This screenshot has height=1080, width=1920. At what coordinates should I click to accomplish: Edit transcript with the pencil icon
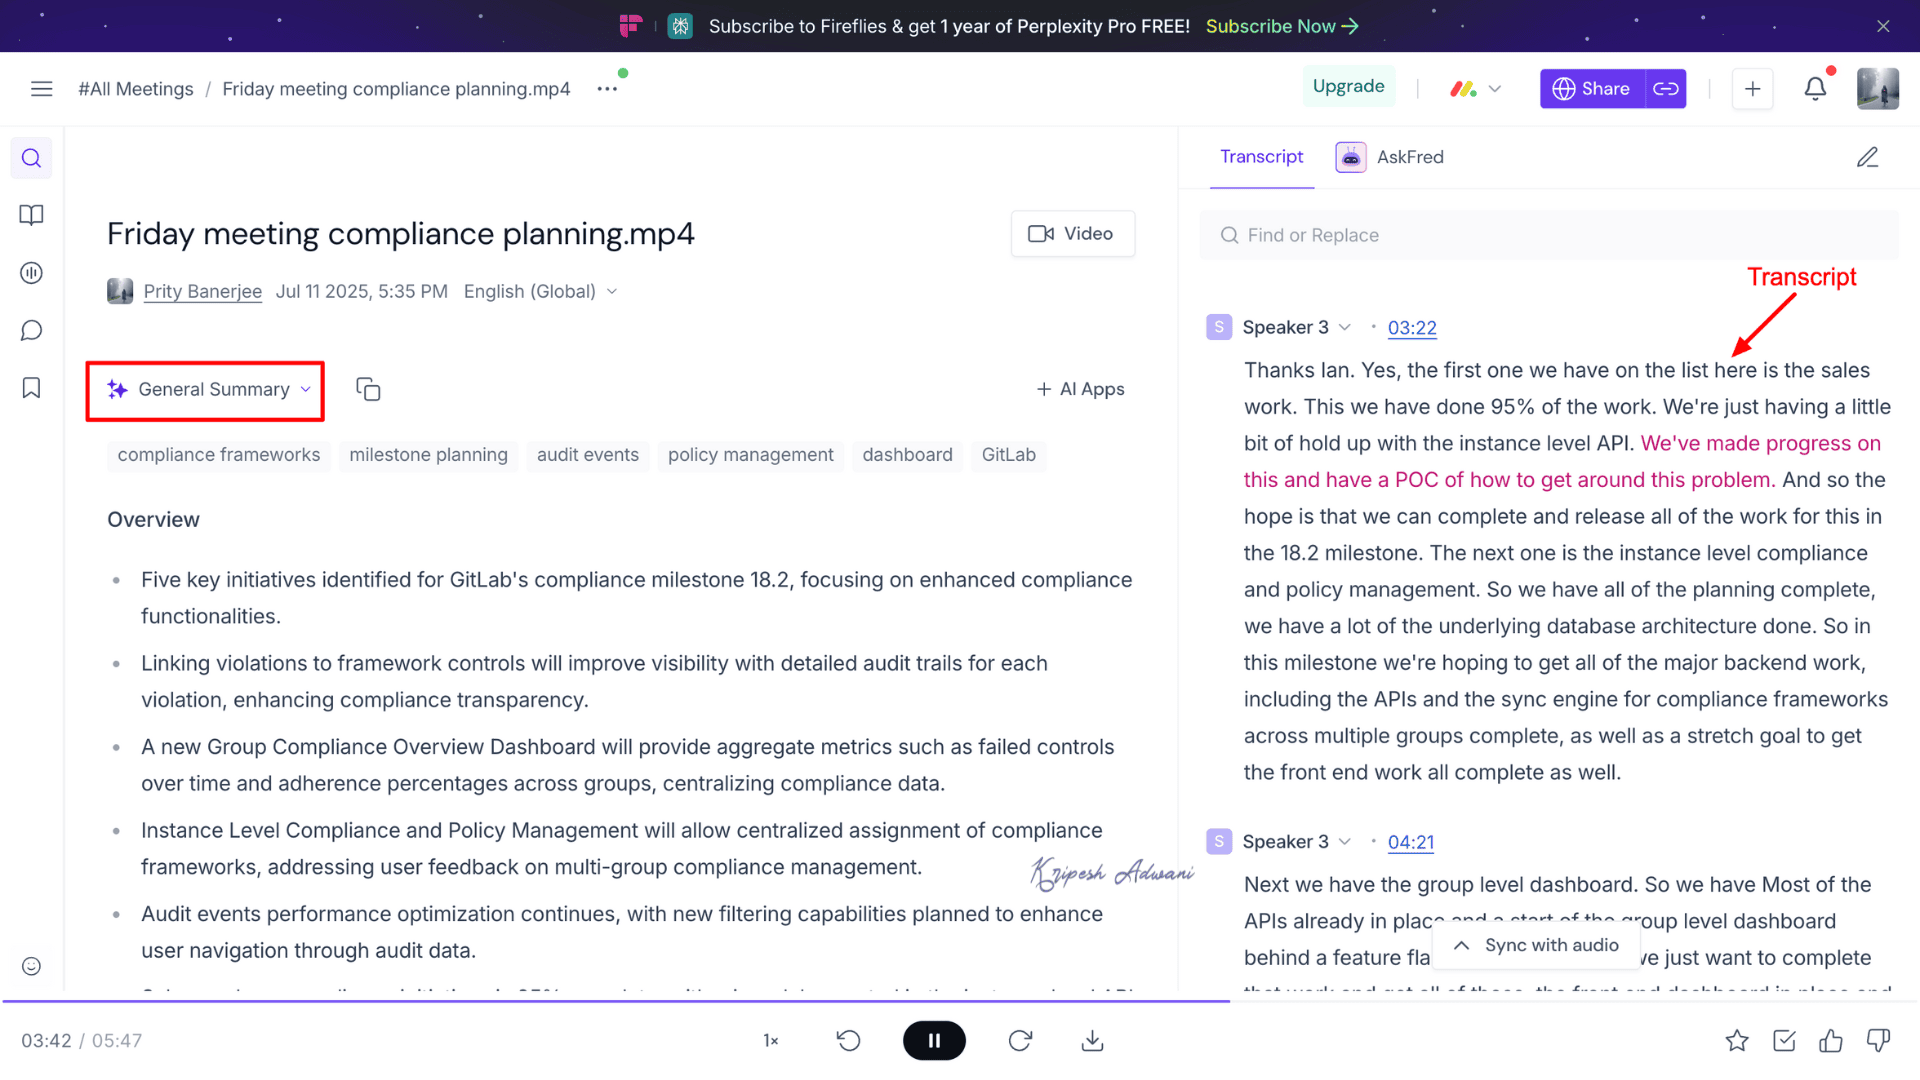click(x=1867, y=157)
